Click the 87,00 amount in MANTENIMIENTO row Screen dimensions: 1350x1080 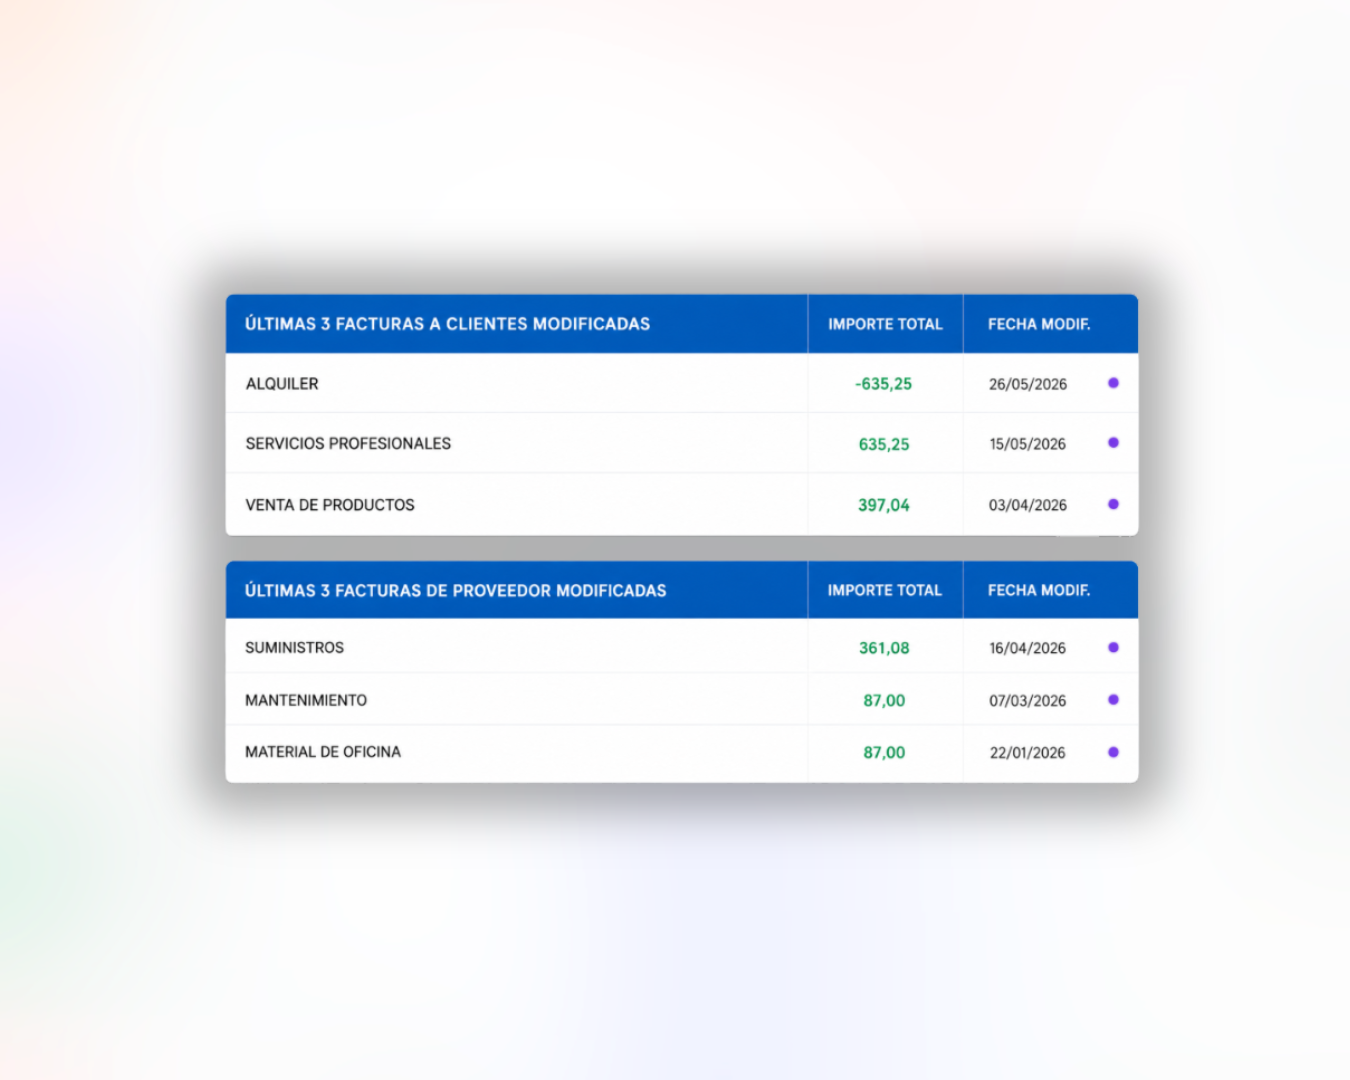tap(884, 701)
